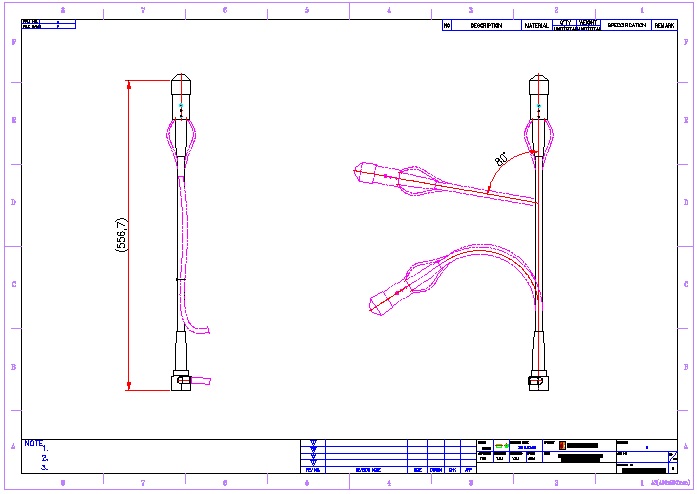Viewport: 697px width, 494px height.
Task: Select the 80° angle dimension label
Action: click(x=501, y=158)
